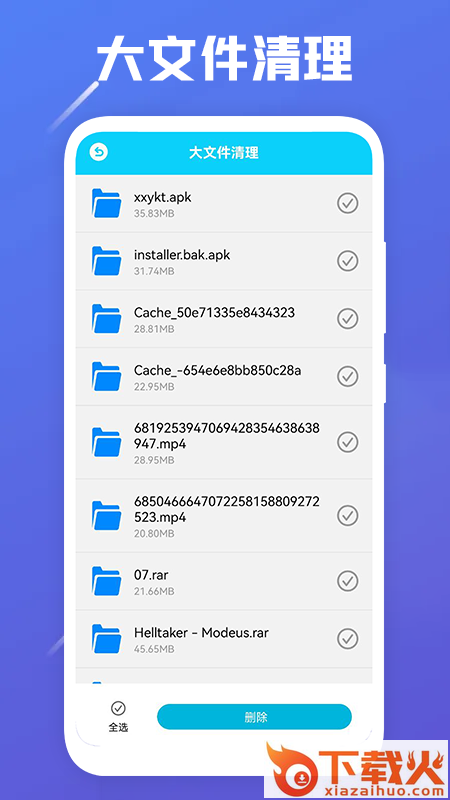Click the 大文件清理 header title in app
Screen dimensions: 450x800
pos(223,153)
